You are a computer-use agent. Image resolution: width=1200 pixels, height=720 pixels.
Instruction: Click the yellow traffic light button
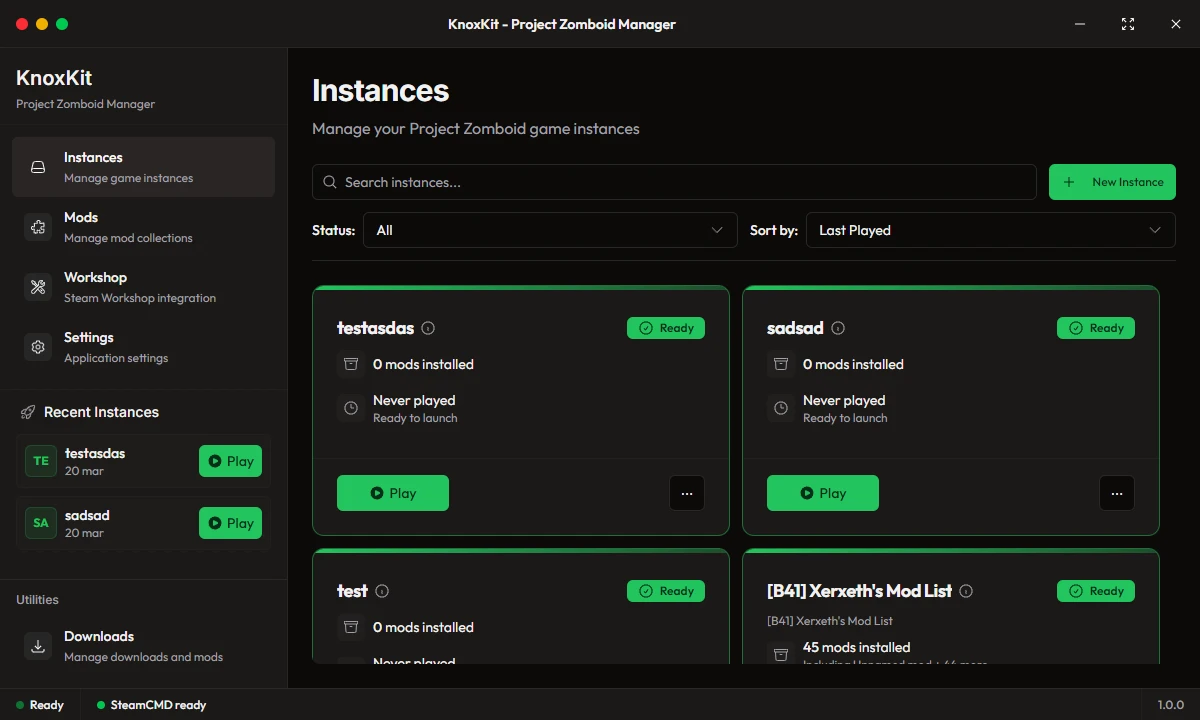[41, 24]
